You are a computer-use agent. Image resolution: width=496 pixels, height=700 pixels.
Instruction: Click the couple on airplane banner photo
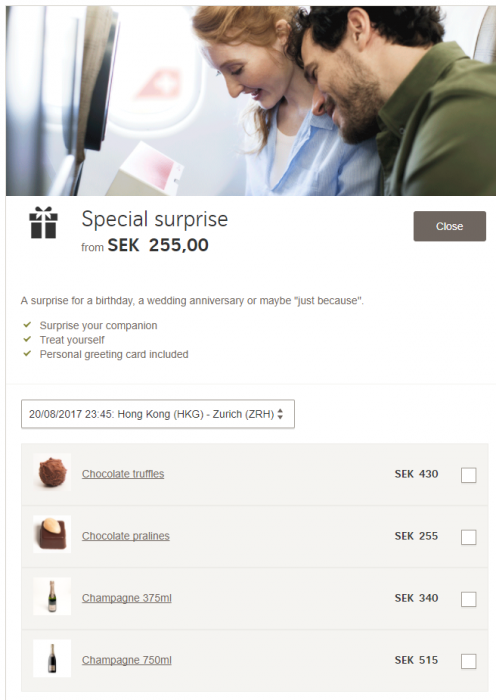(251, 100)
